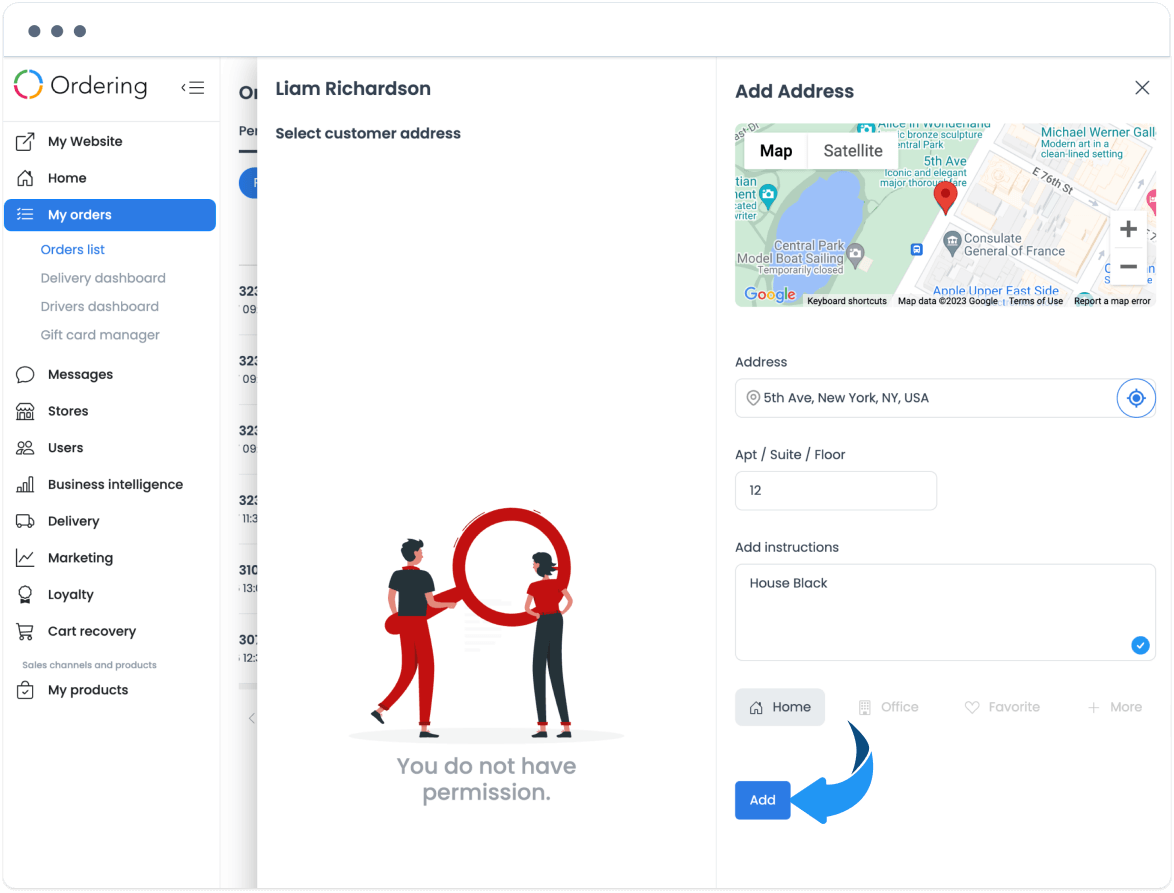This screenshot has width=1174, height=893.
Task: Select the Favorite address tag
Action: click(x=1002, y=707)
